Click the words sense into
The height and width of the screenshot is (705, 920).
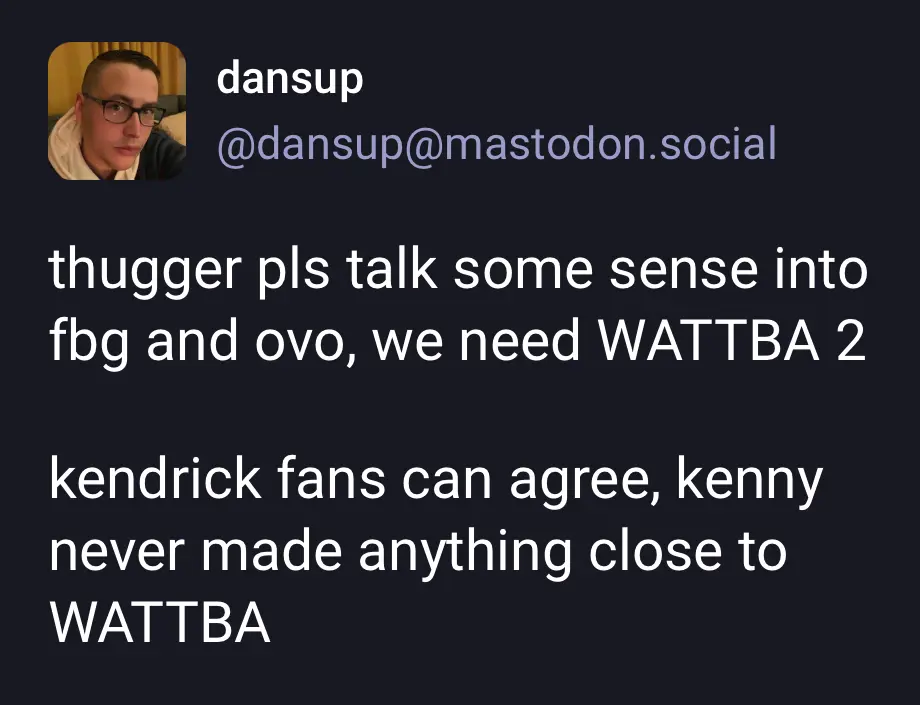739,270
